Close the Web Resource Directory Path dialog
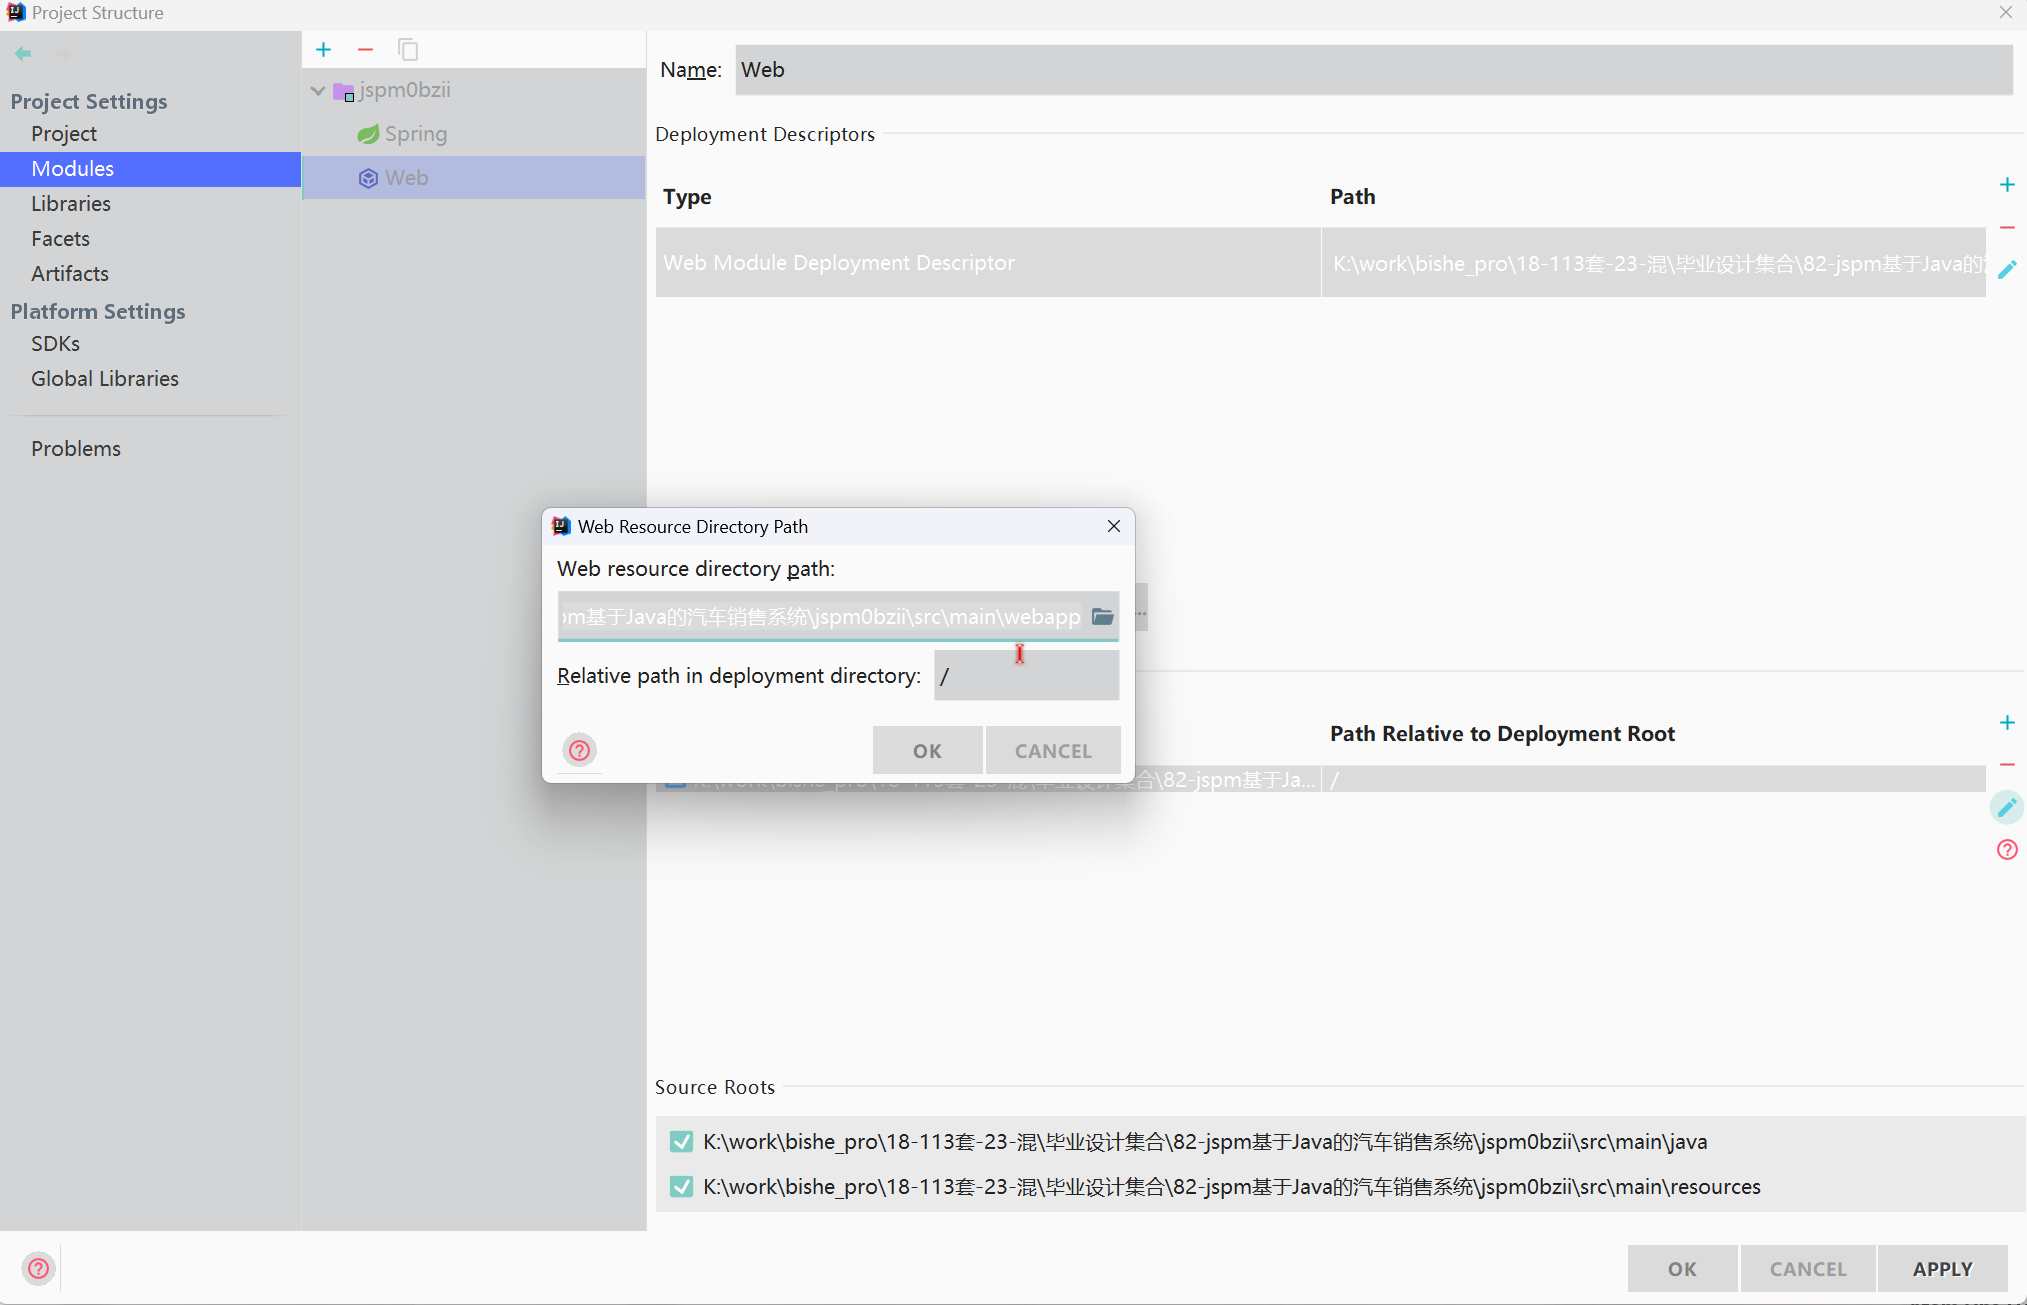The image size is (2027, 1305). 1113,526
